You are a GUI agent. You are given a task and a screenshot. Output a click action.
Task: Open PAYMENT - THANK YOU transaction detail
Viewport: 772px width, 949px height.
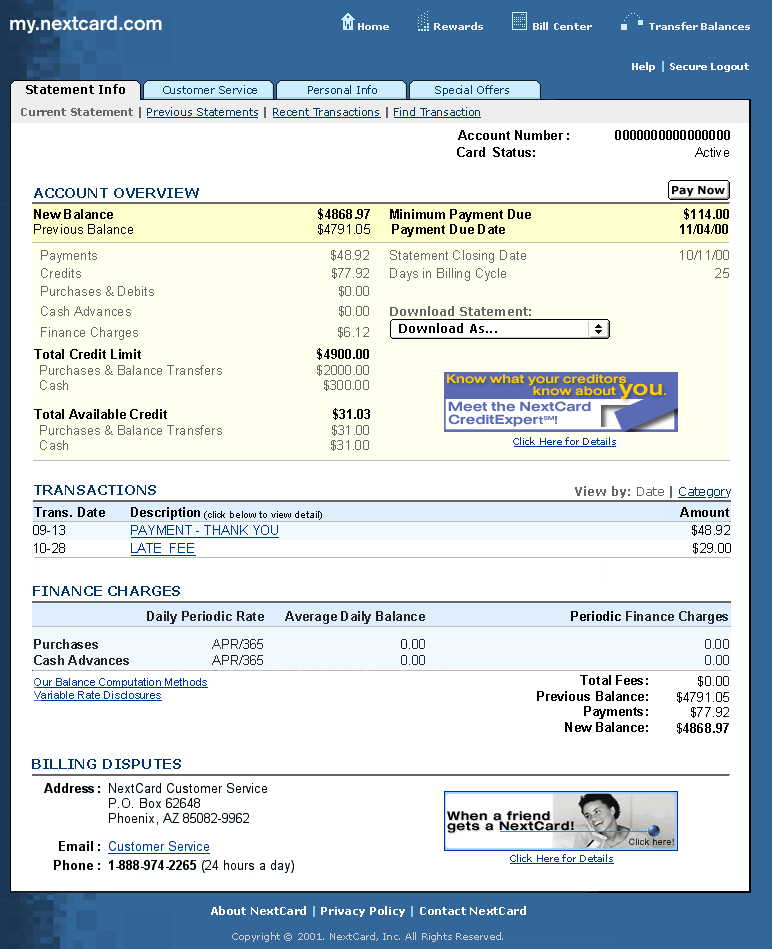pyautogui.click(x=204, y=530)
